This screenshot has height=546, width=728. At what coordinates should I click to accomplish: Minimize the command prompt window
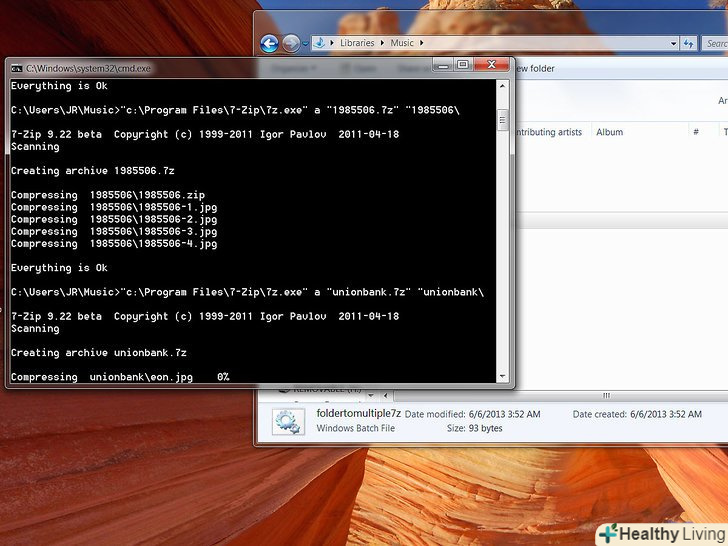point(442,65)
